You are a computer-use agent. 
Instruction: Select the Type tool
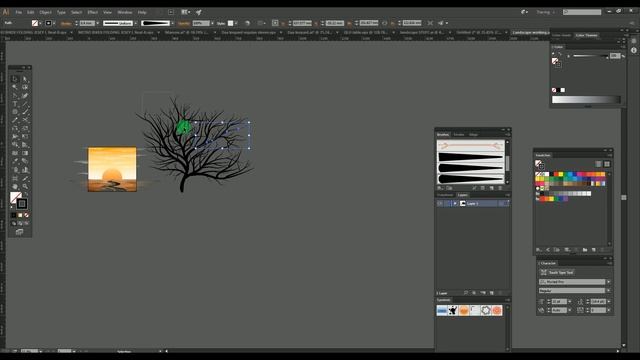pyautogui.click(x=15, y=104)
